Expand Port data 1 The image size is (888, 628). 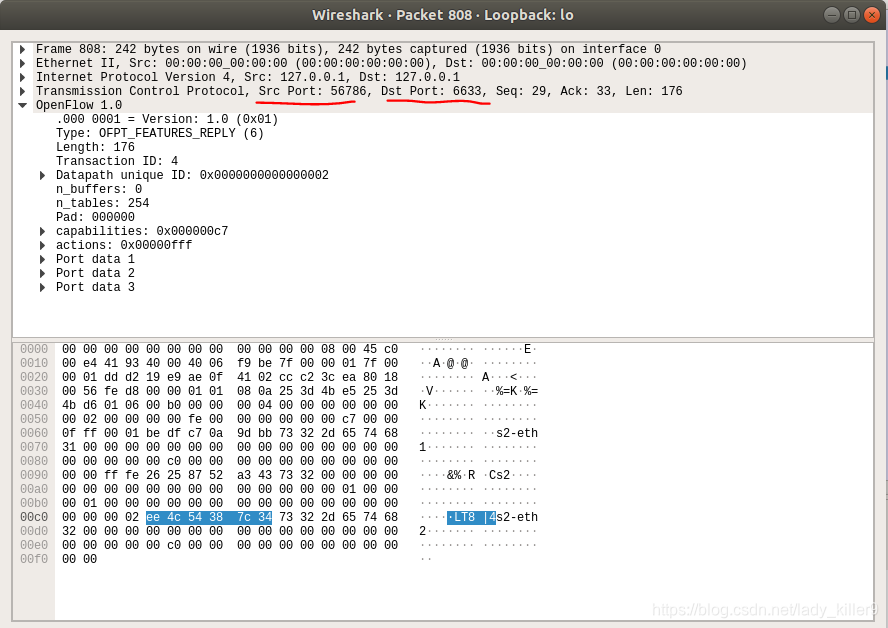(x=42, y=259)
